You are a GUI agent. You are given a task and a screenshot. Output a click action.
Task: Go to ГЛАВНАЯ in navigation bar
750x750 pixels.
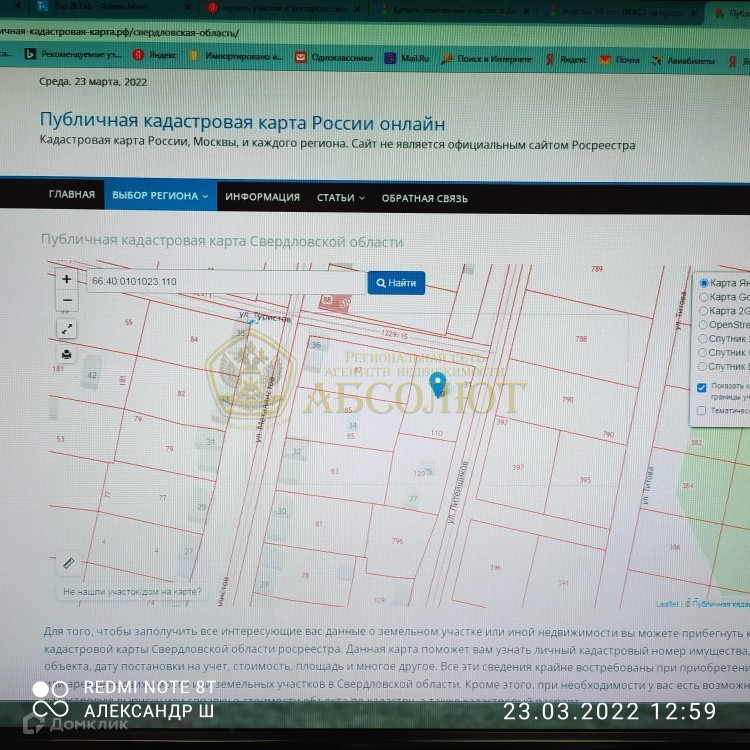pos(72,194)
